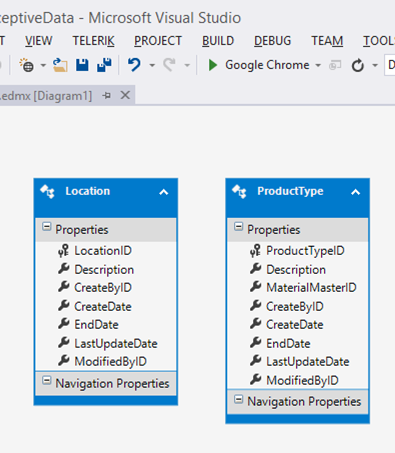Click the browser link icon beside Google Chrome dropdown

click(x=335, y=65)
